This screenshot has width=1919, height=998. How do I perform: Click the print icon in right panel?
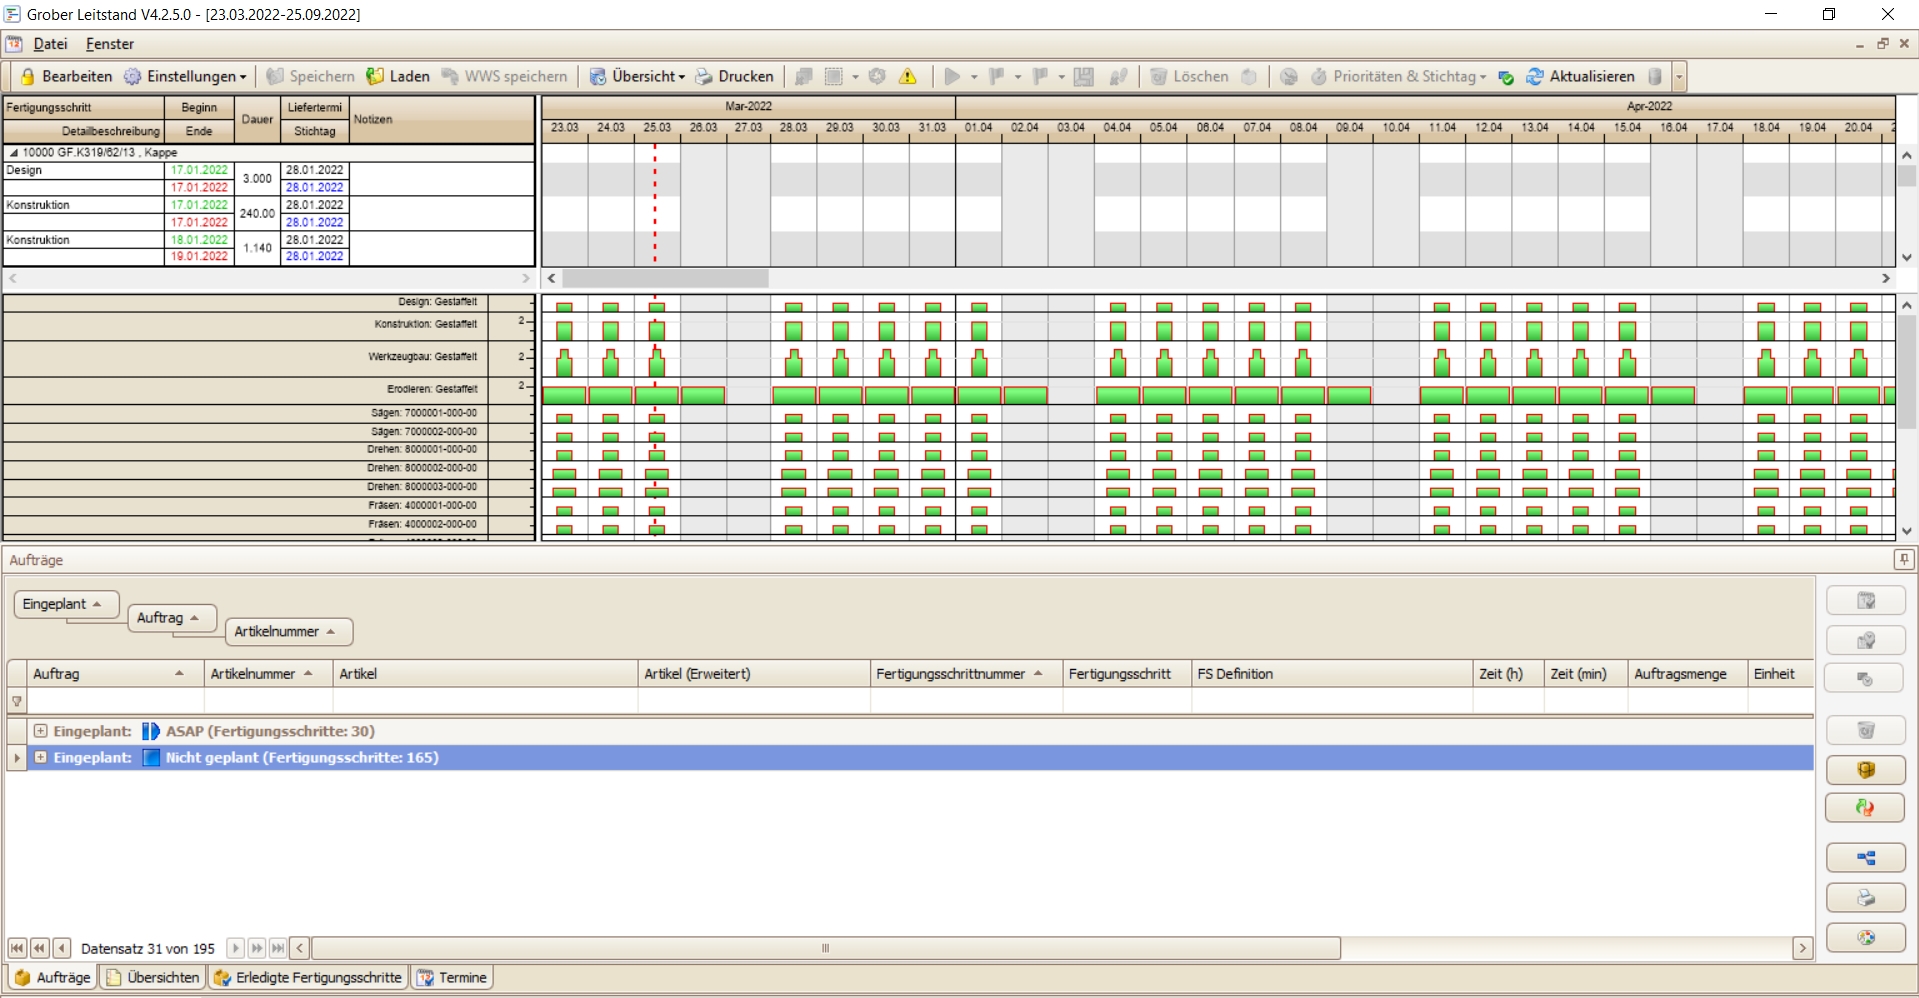(x=1865, y=898)
